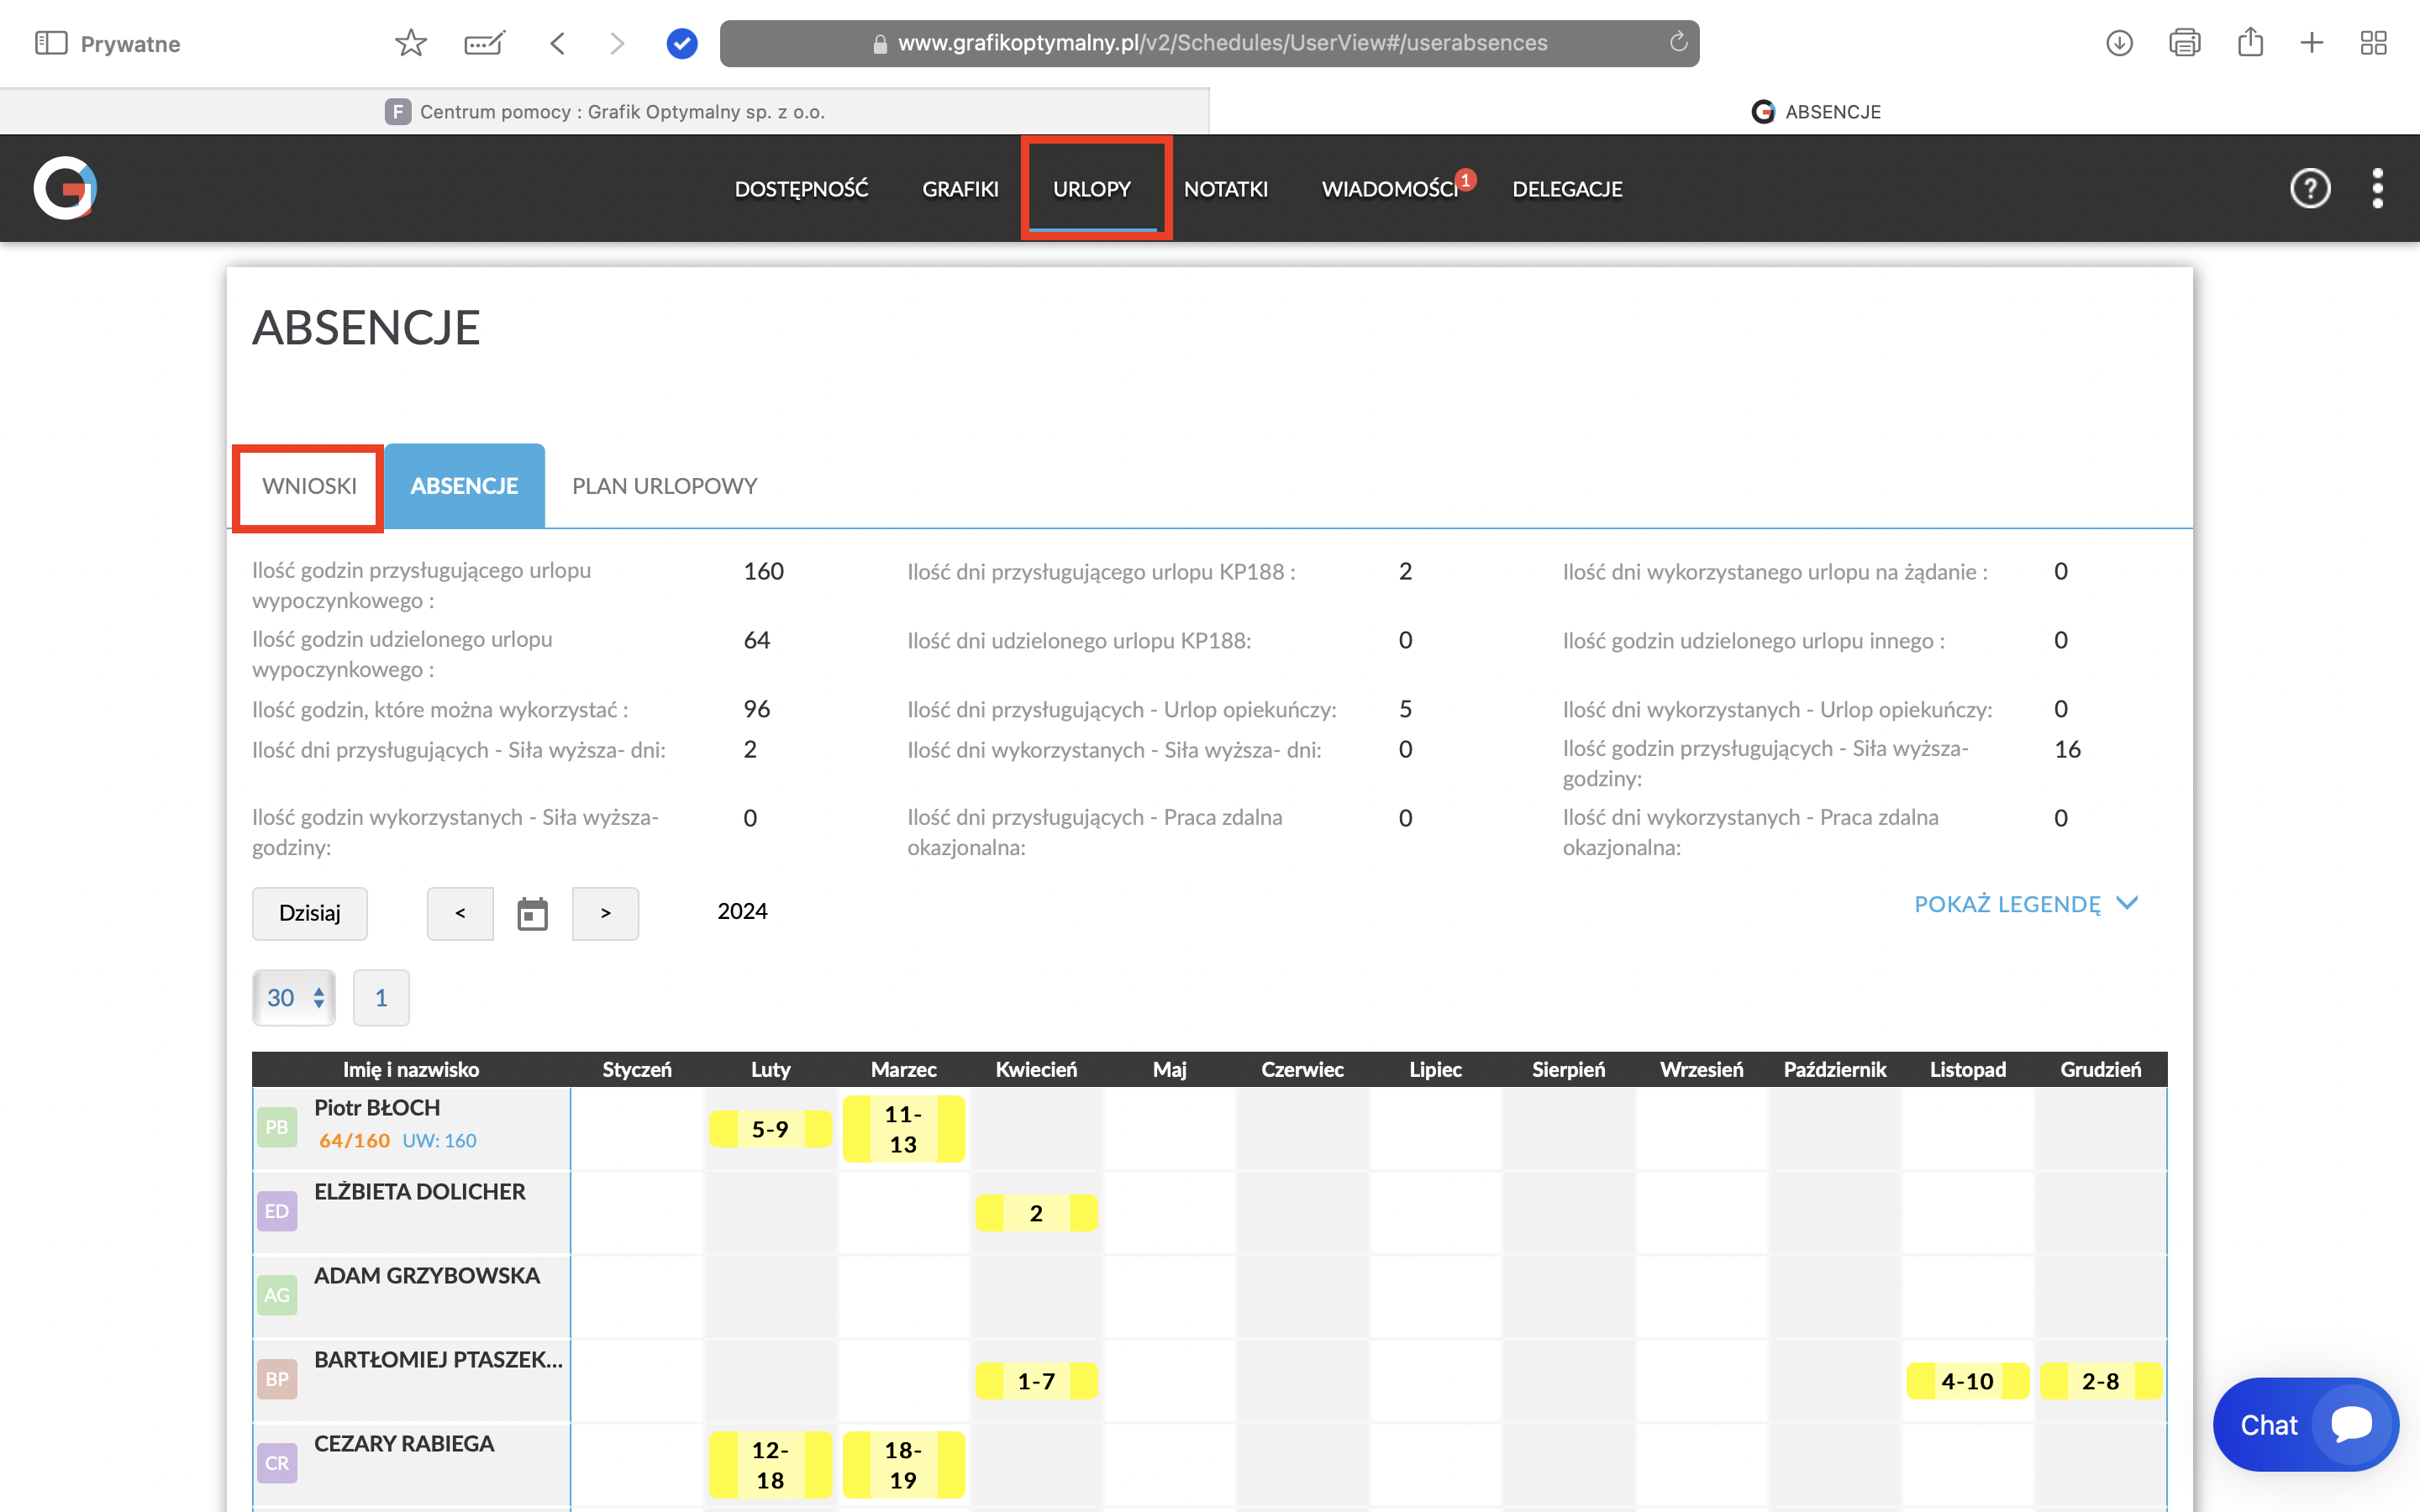
Task: Click the Grafik Optymalny logo
Action: point(65,188)
